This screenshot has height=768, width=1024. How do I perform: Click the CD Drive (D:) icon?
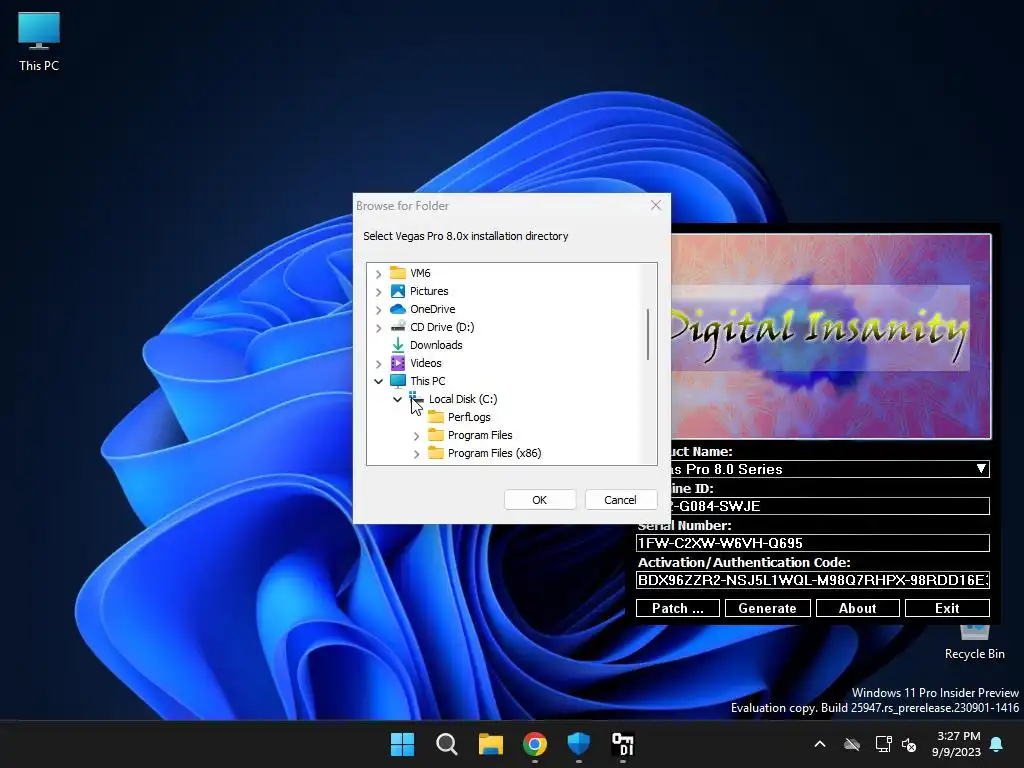point(398,327)
